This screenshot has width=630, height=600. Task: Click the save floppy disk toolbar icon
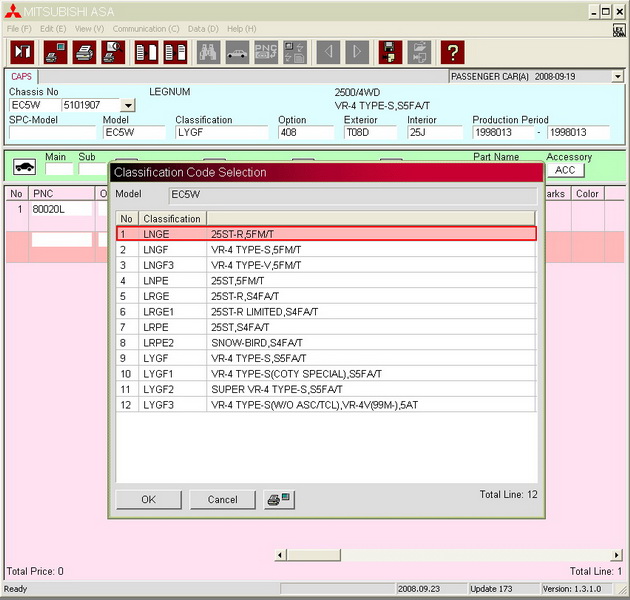pyautogui.click(x=390, y=52)
